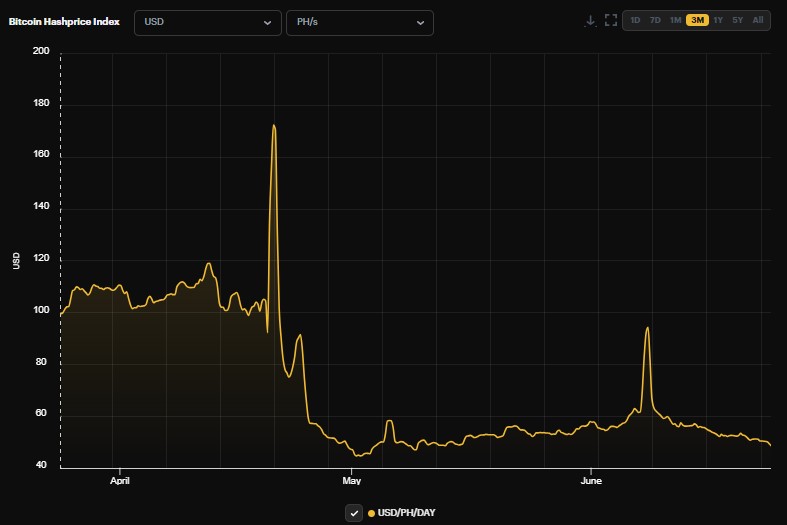Click the 100 y-axis value
Screen dimensions: 787x525
pyautogui.click(x=41, y=310)
